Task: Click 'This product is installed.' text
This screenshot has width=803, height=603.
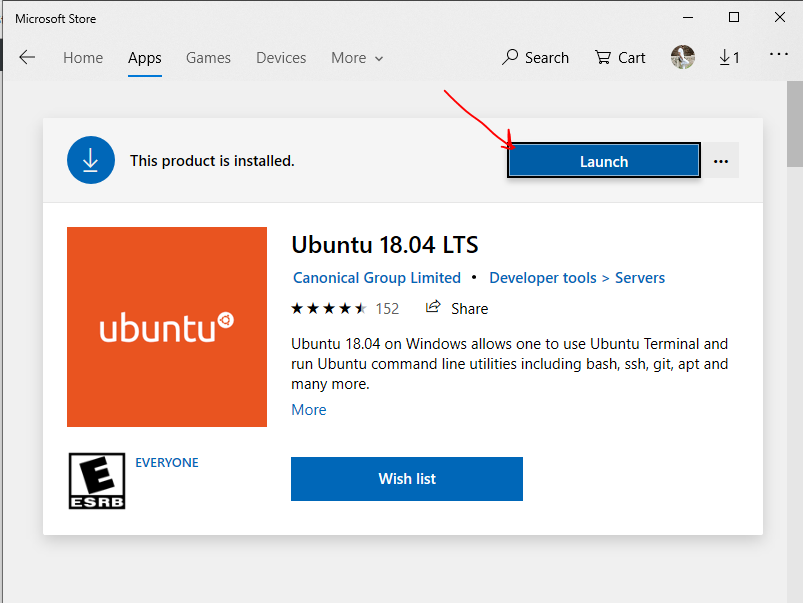Action: [212, 161]
